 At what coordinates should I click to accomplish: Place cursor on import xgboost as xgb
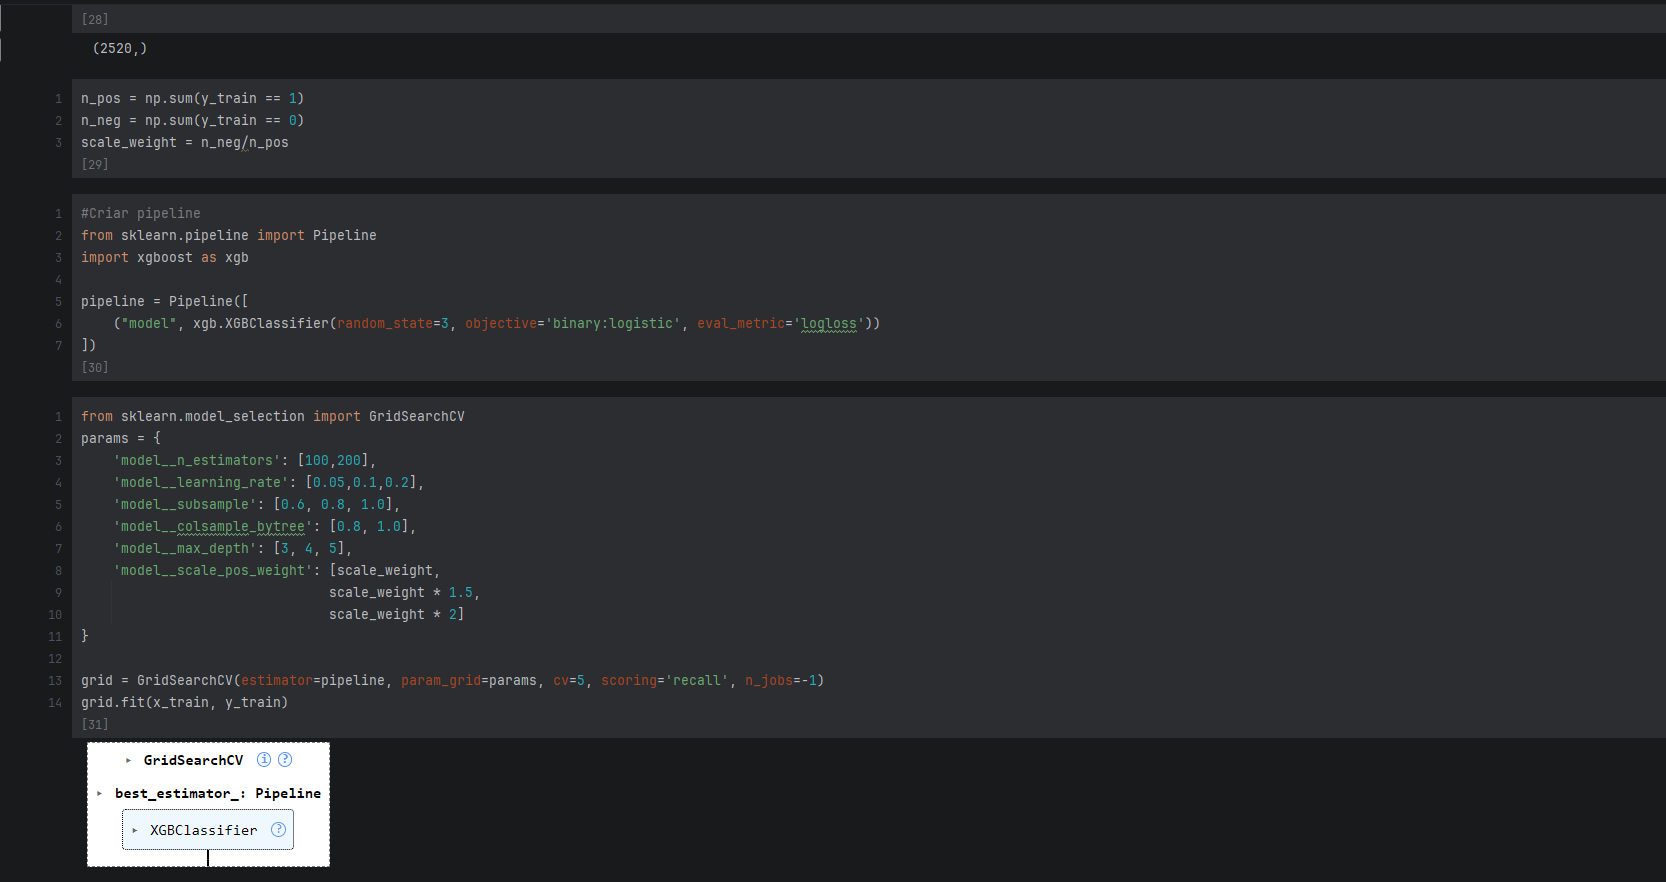click(x=164, y=257)
